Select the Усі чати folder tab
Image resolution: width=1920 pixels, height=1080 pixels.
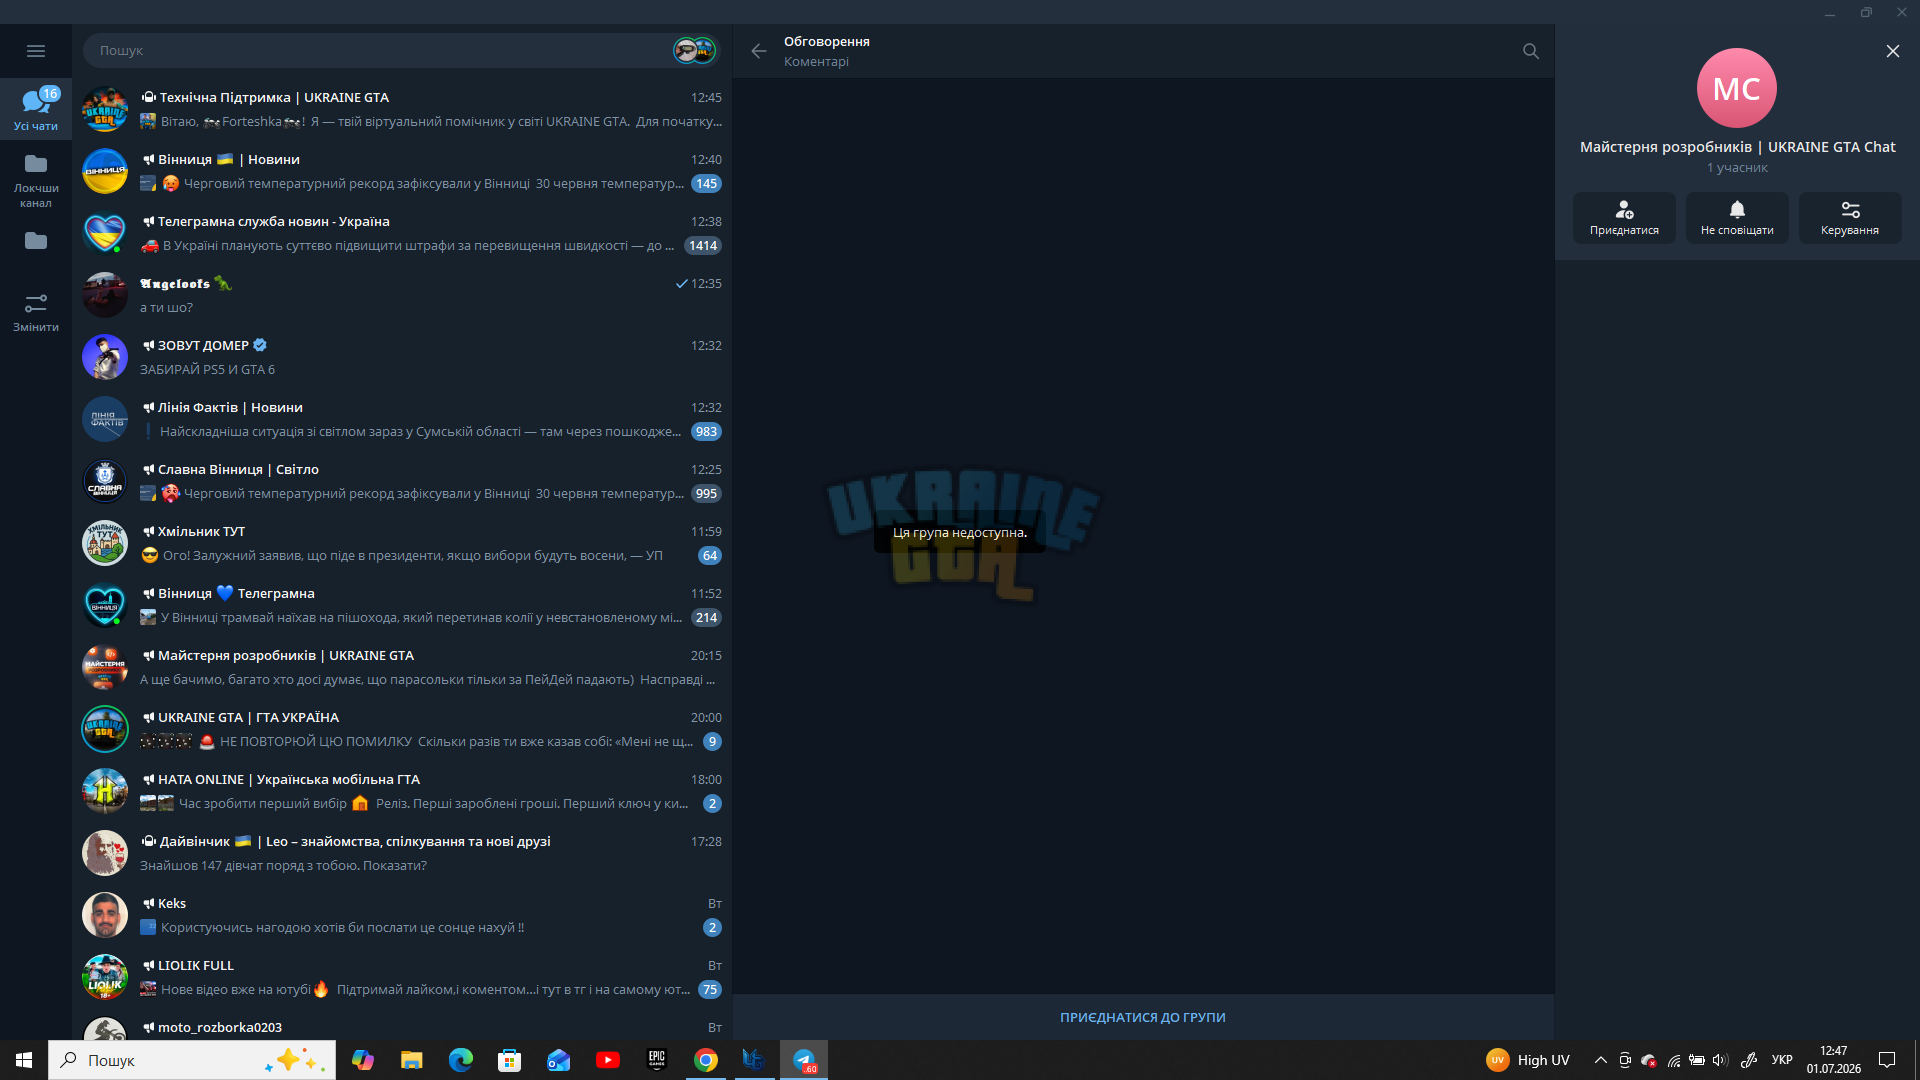[36, 109]
